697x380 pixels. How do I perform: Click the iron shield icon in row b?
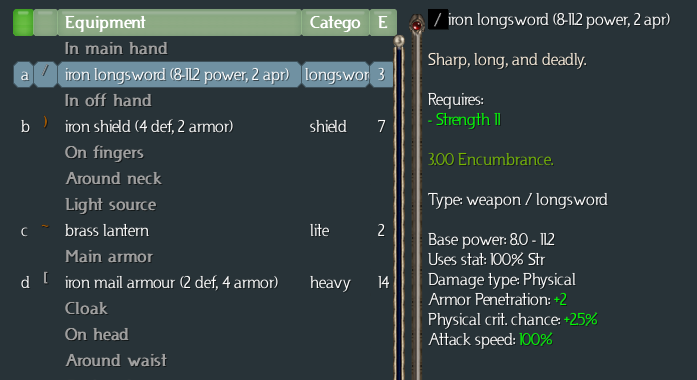point(45,122)
